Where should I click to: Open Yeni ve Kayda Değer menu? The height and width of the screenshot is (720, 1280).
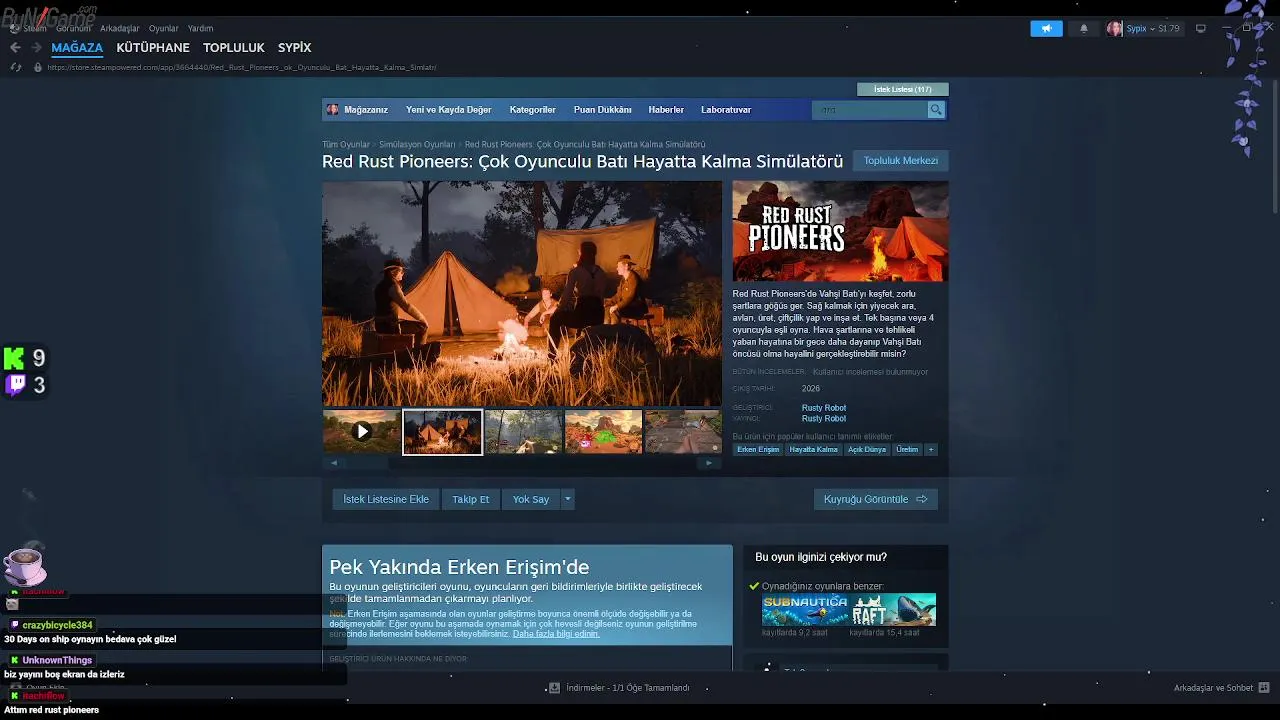[449, 110]
